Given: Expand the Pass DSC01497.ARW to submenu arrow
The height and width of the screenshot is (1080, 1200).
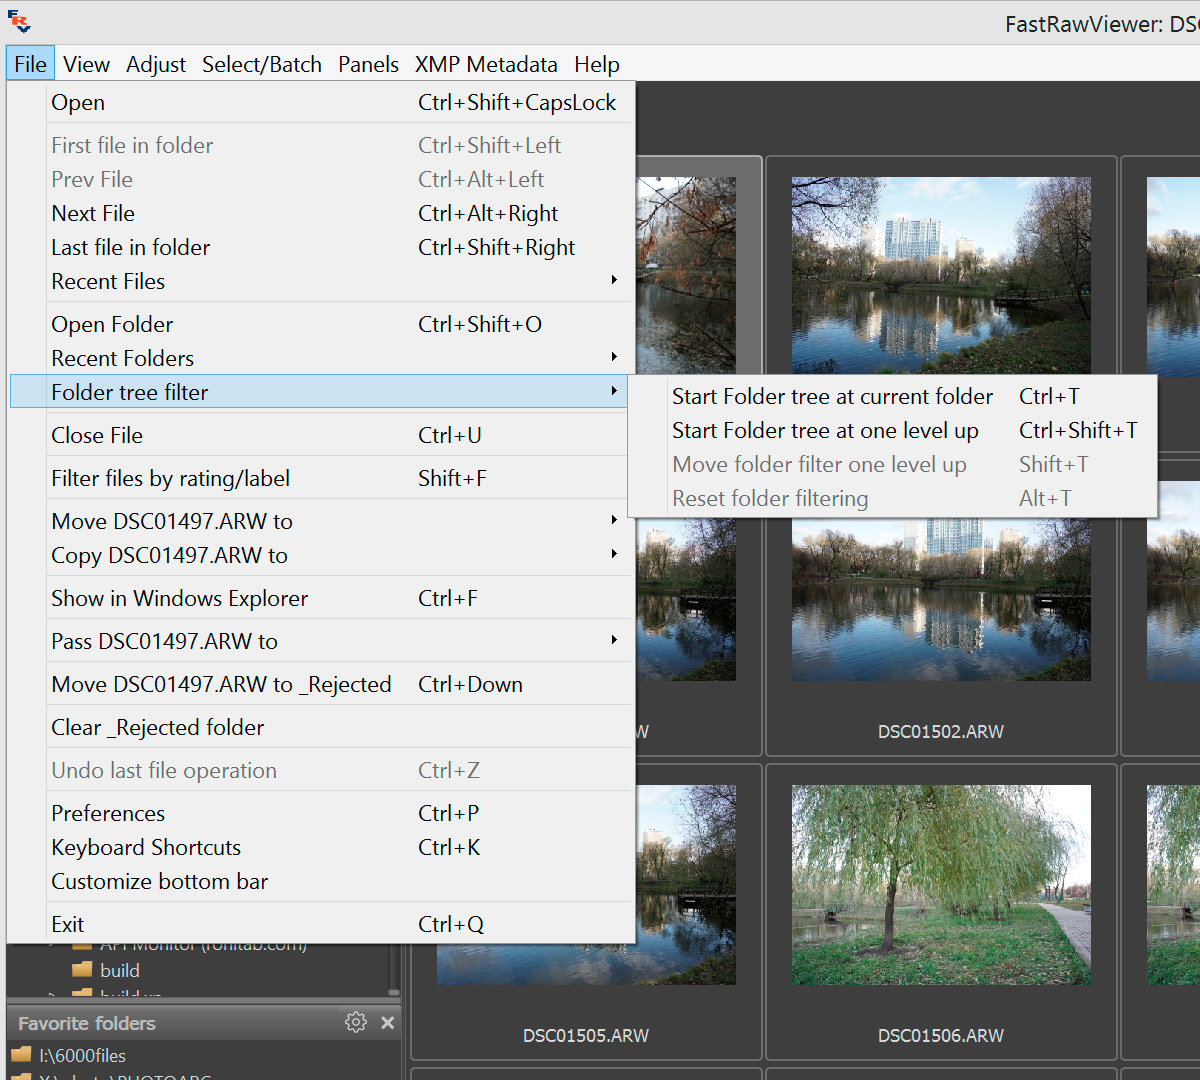Looking at the screenshot, I should pos(614,641).
